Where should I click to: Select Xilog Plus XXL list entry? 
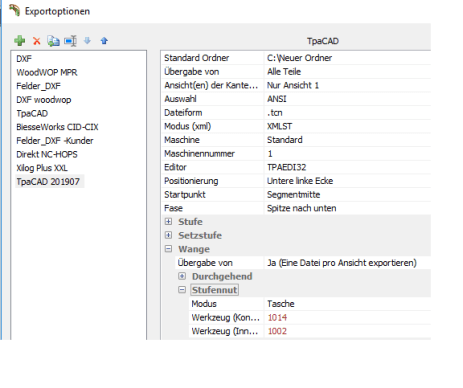click(42, 168)
